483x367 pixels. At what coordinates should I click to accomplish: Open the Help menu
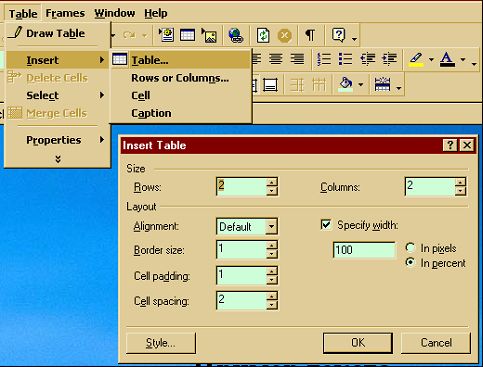(156, 13)
